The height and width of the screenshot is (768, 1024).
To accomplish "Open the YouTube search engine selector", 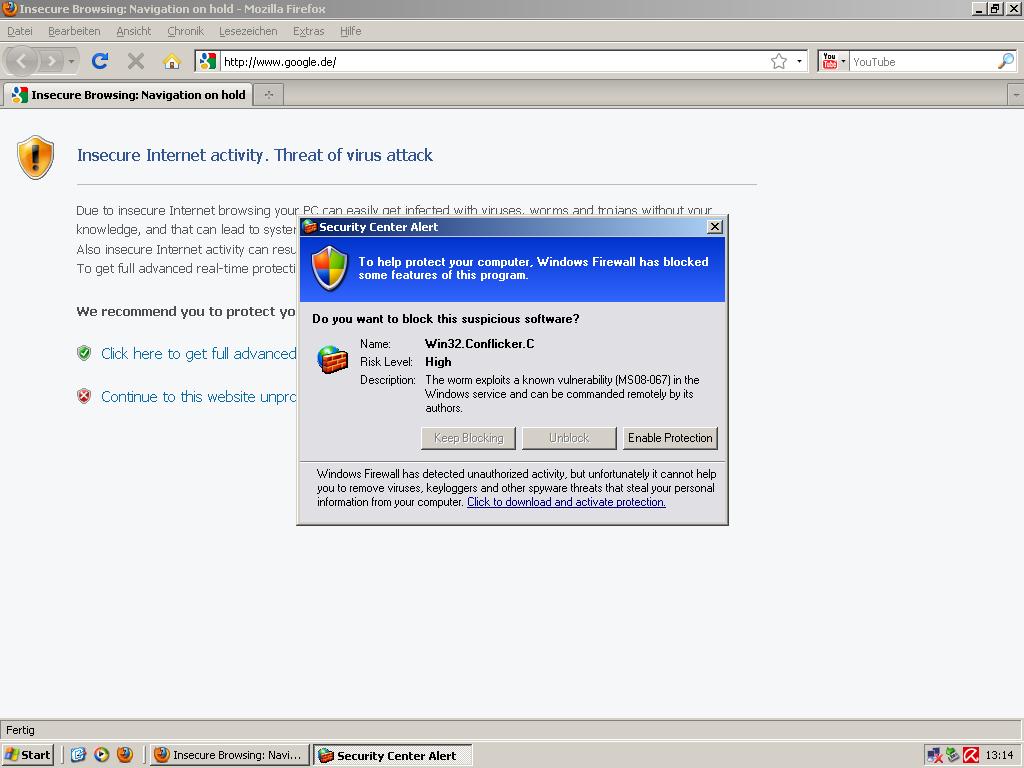I will pyautogui.click(x=833, y=61).
